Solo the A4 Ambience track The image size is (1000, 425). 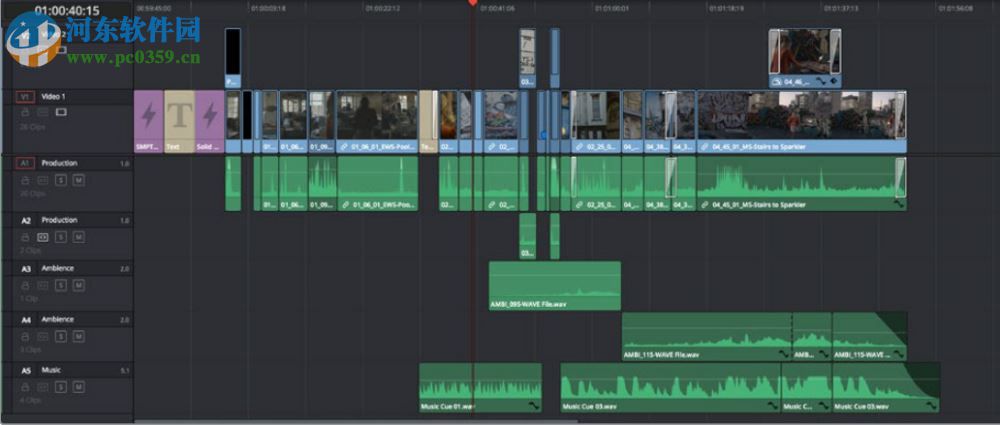[61, 336]
